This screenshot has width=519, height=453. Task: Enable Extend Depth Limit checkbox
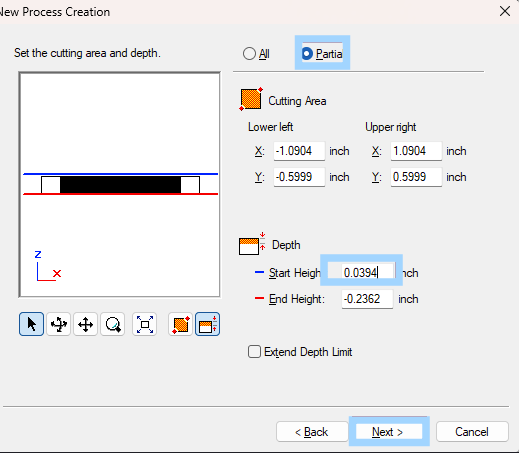pyautogui.click(x=254, y=352)
